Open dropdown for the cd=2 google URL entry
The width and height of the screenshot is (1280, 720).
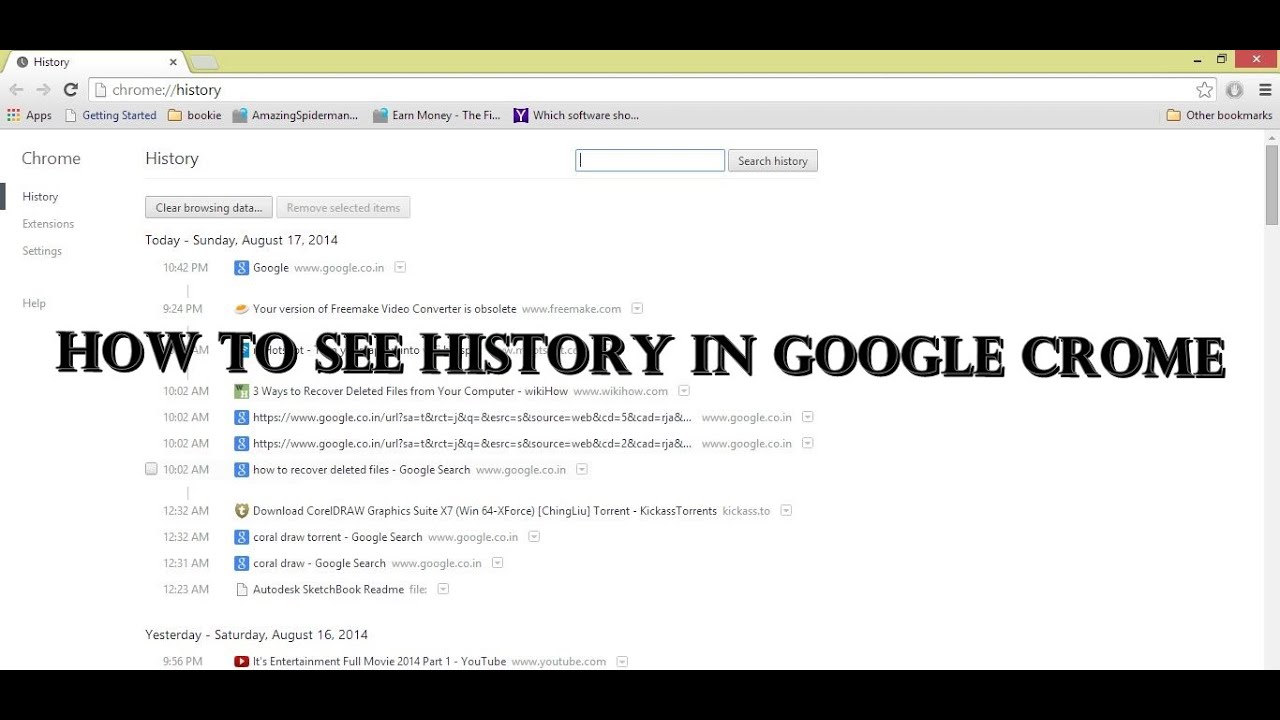pos(807,443)
